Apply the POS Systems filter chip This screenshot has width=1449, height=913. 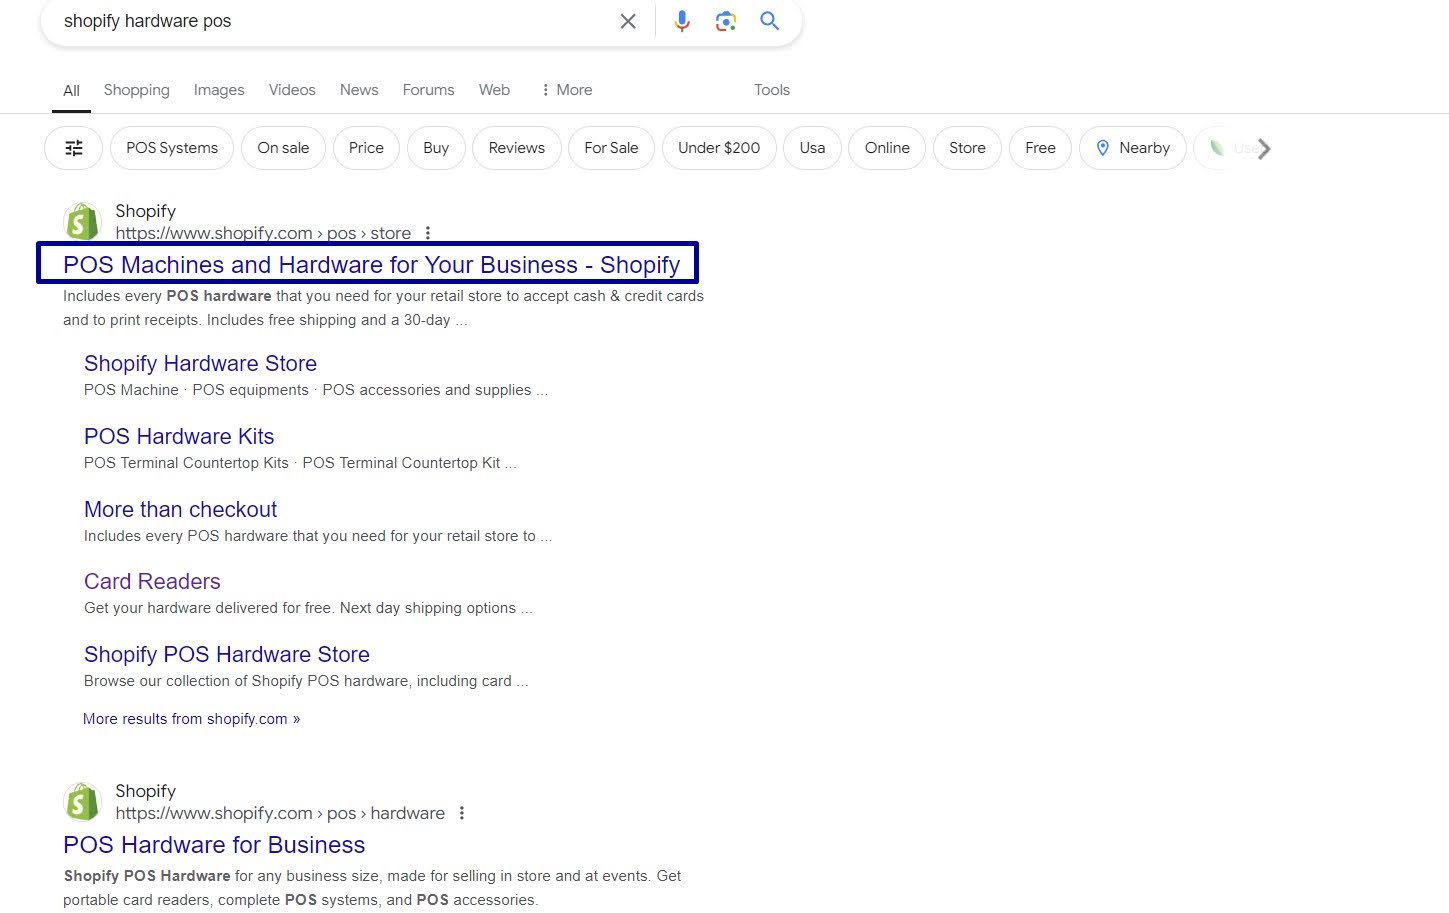pos(172,148)
